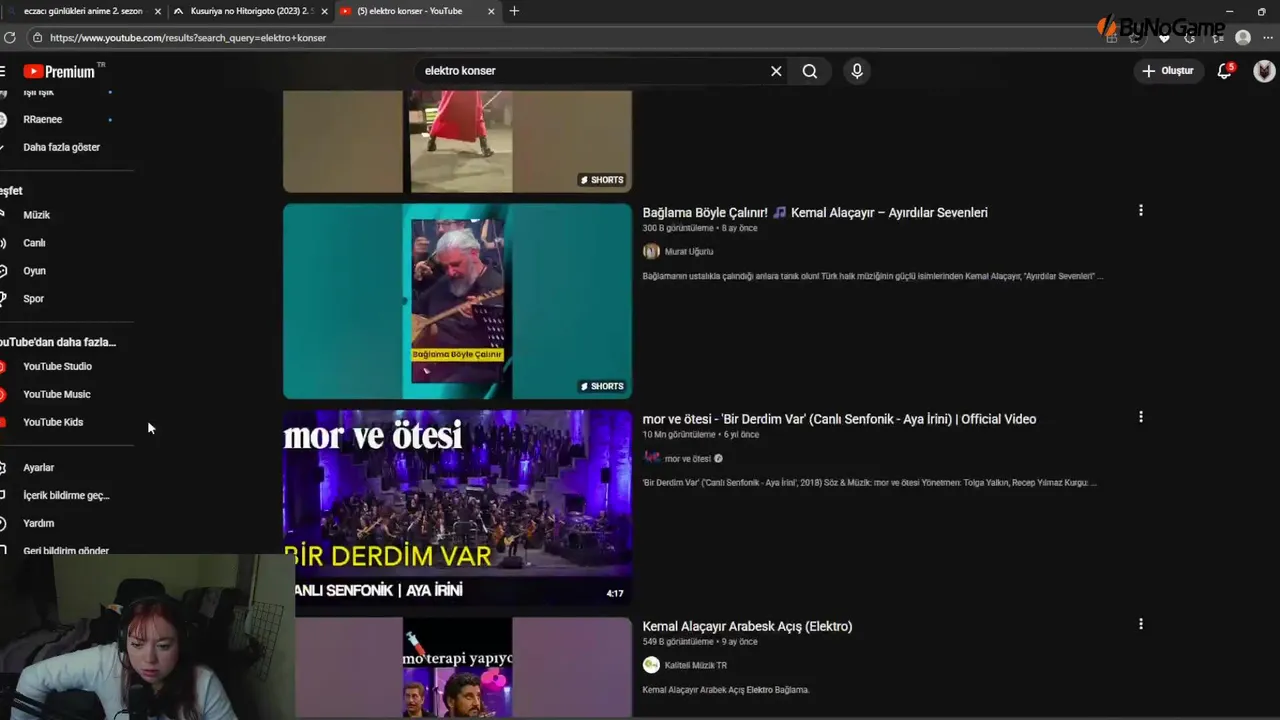Open browser profile icon

coord(1243,37)
